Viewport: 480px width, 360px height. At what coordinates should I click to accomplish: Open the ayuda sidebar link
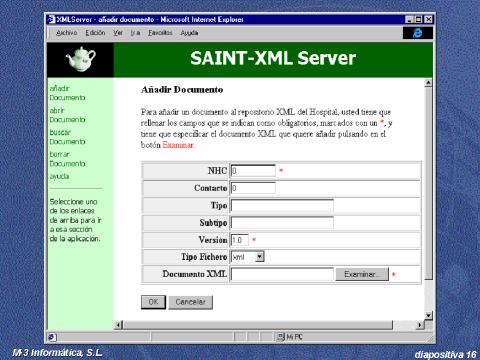click(59, 176)
